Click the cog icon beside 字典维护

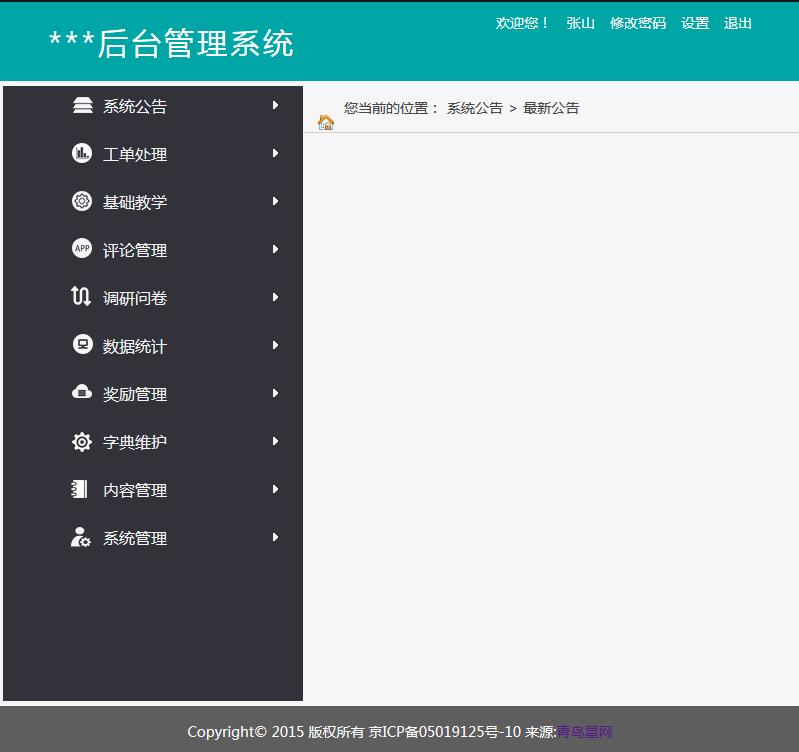82,441
